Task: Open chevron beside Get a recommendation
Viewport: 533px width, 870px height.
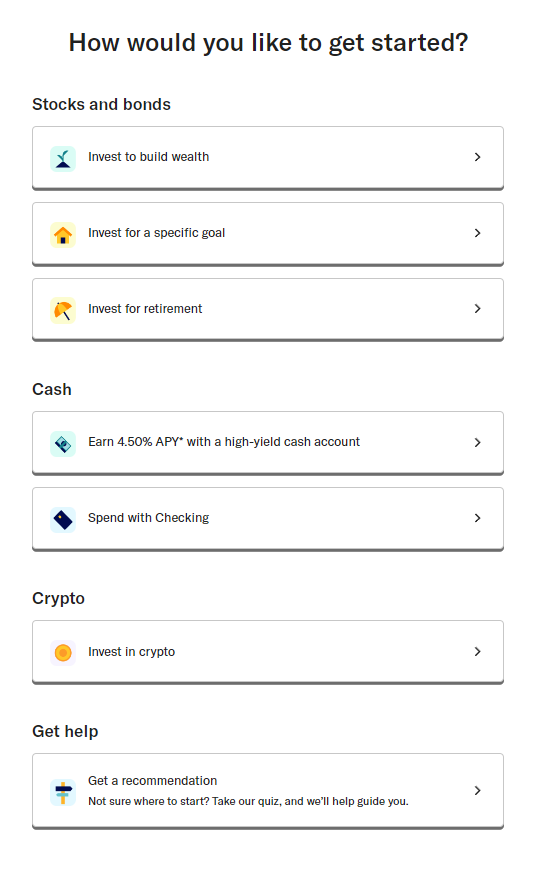Action: point(478,791)
